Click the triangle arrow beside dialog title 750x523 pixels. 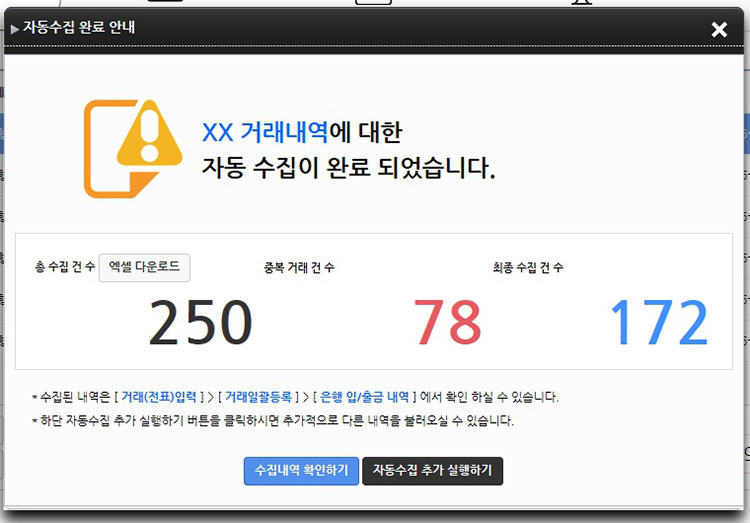click(15, 29)
